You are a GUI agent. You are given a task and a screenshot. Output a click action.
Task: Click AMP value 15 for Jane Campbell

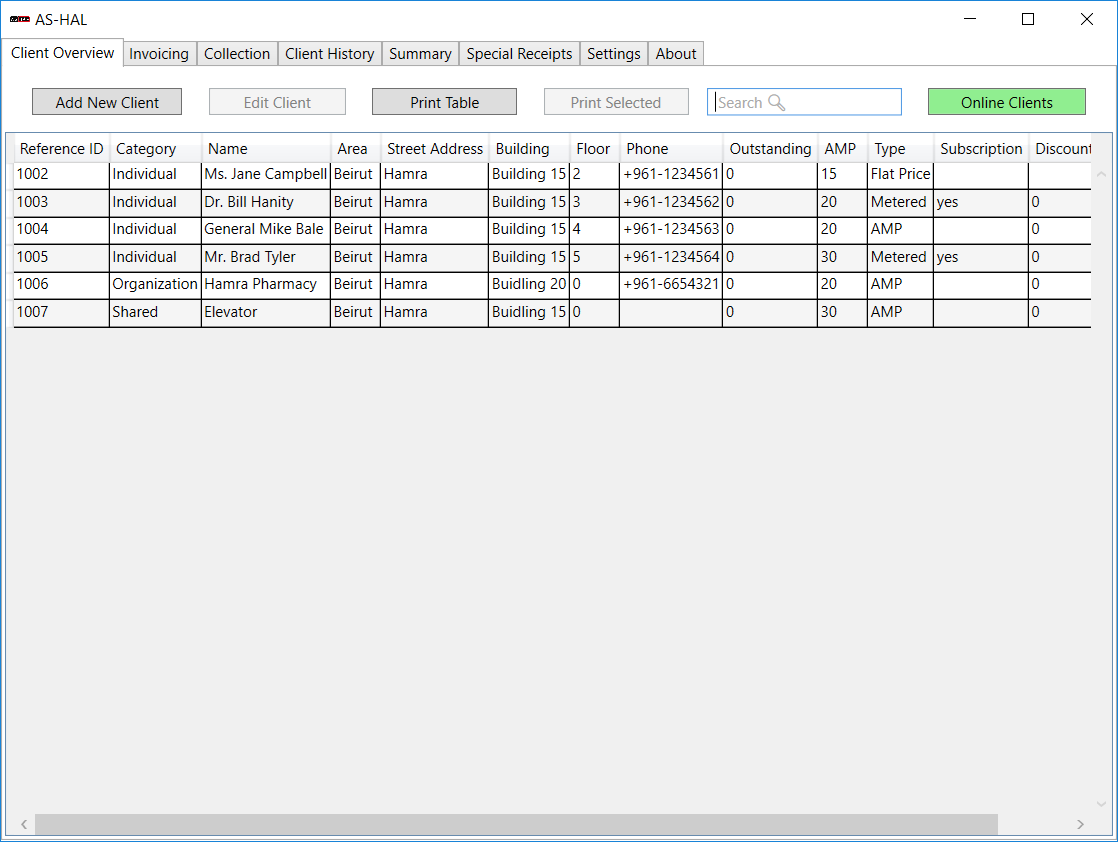[842, 175]
